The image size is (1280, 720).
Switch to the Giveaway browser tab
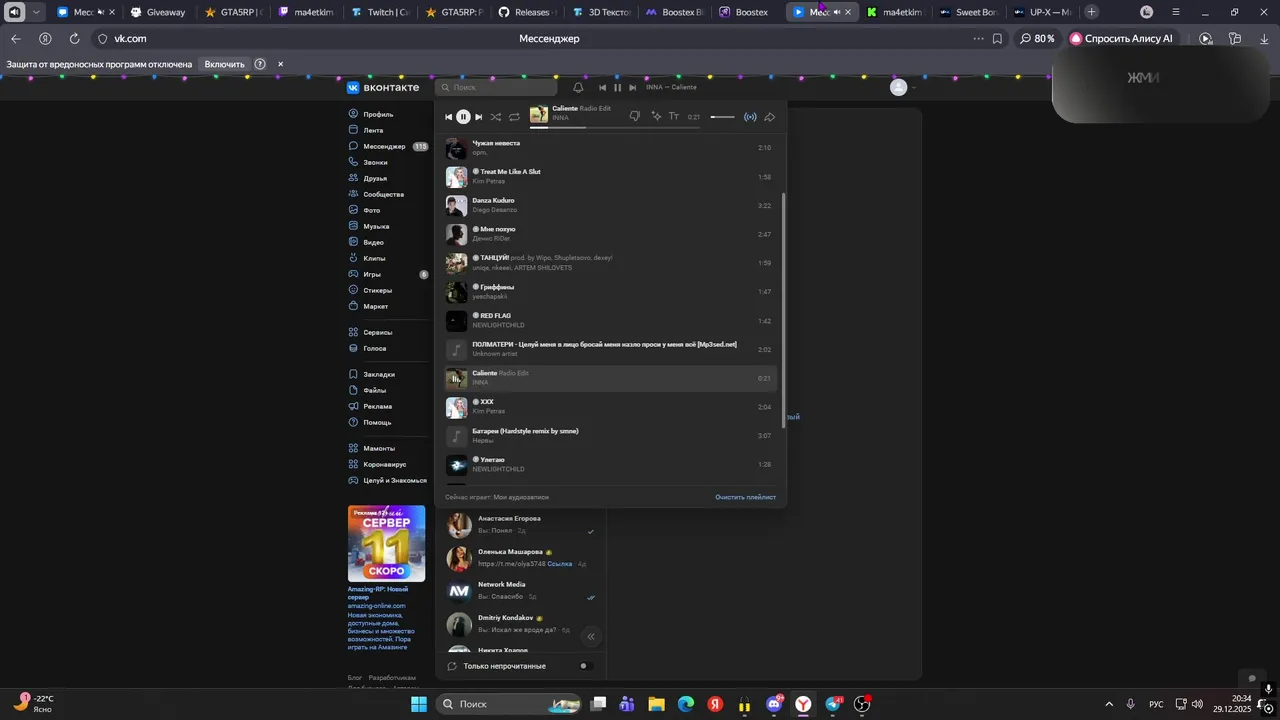[x=158, y=12]
